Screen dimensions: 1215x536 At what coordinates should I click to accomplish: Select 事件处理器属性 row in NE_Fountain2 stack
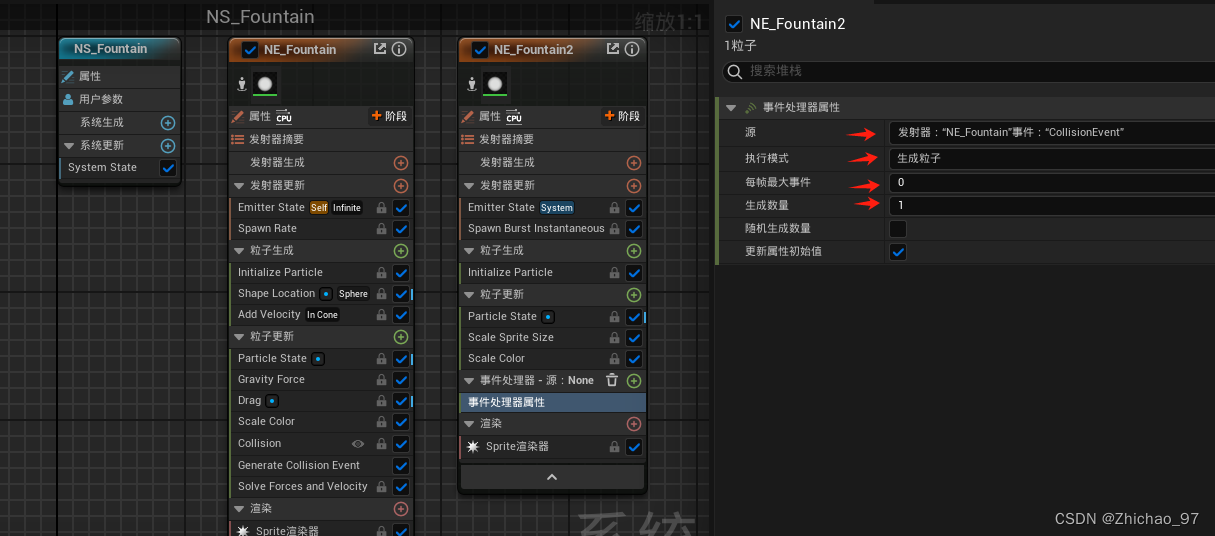(x=552, y=402)
